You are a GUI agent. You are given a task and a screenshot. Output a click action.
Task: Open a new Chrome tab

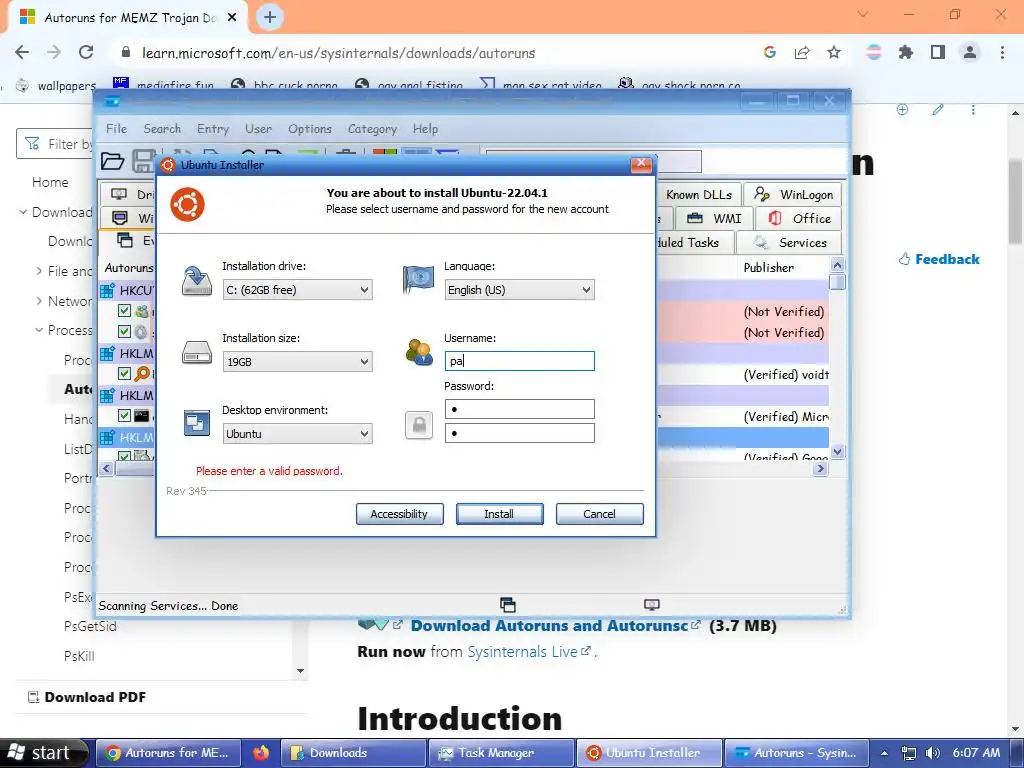270,17
